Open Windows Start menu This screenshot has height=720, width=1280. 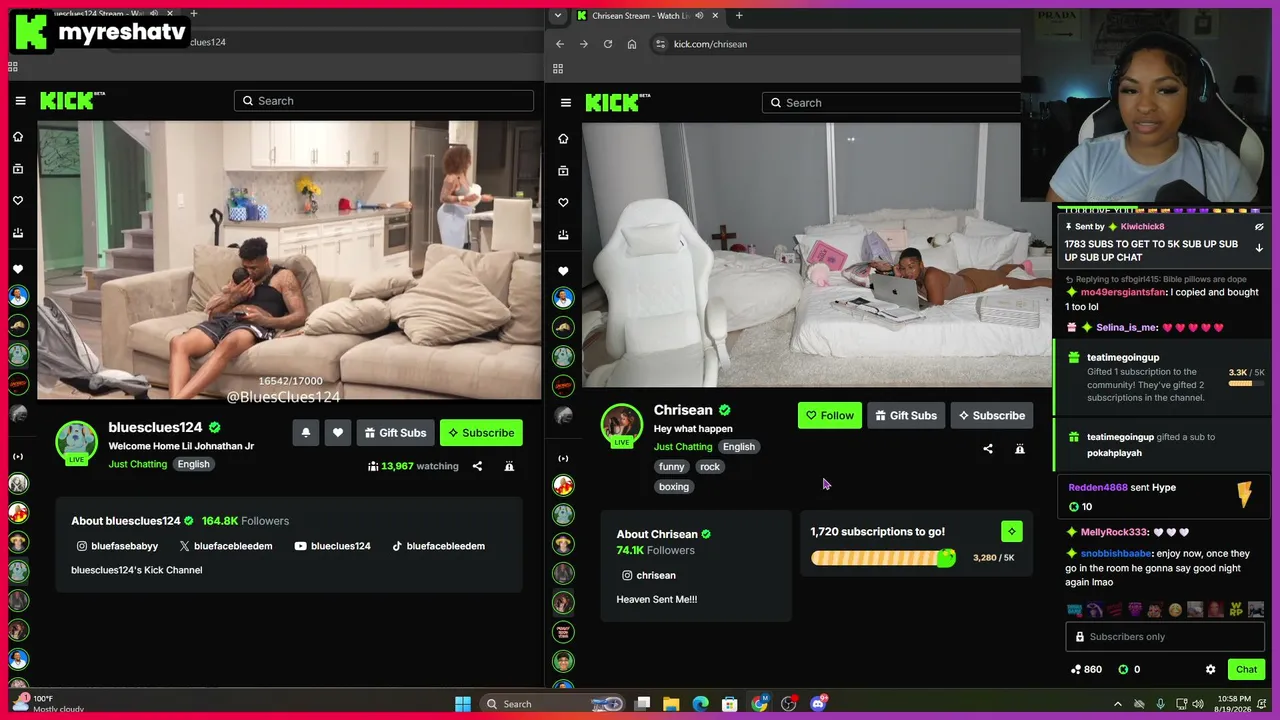[x=463, y=703]
